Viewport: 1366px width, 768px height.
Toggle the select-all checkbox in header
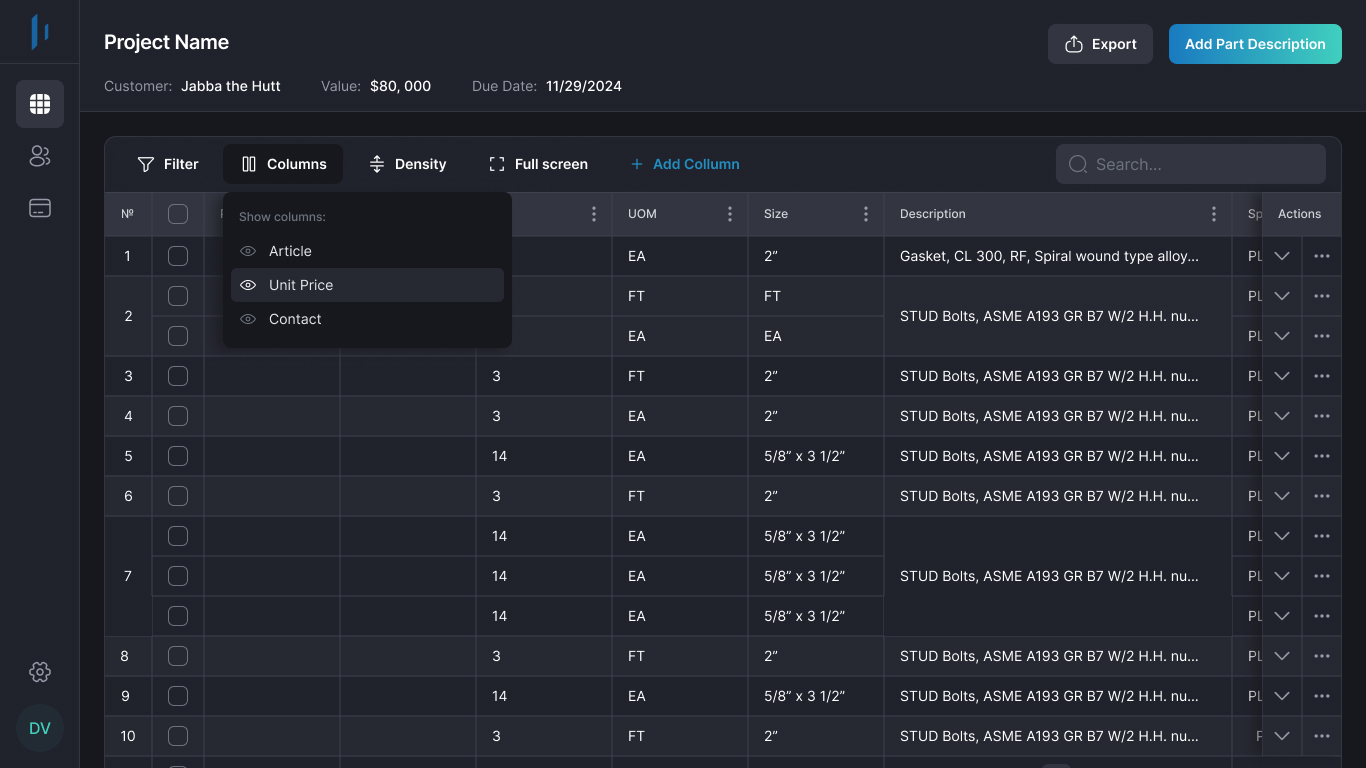tap(178, 214)
